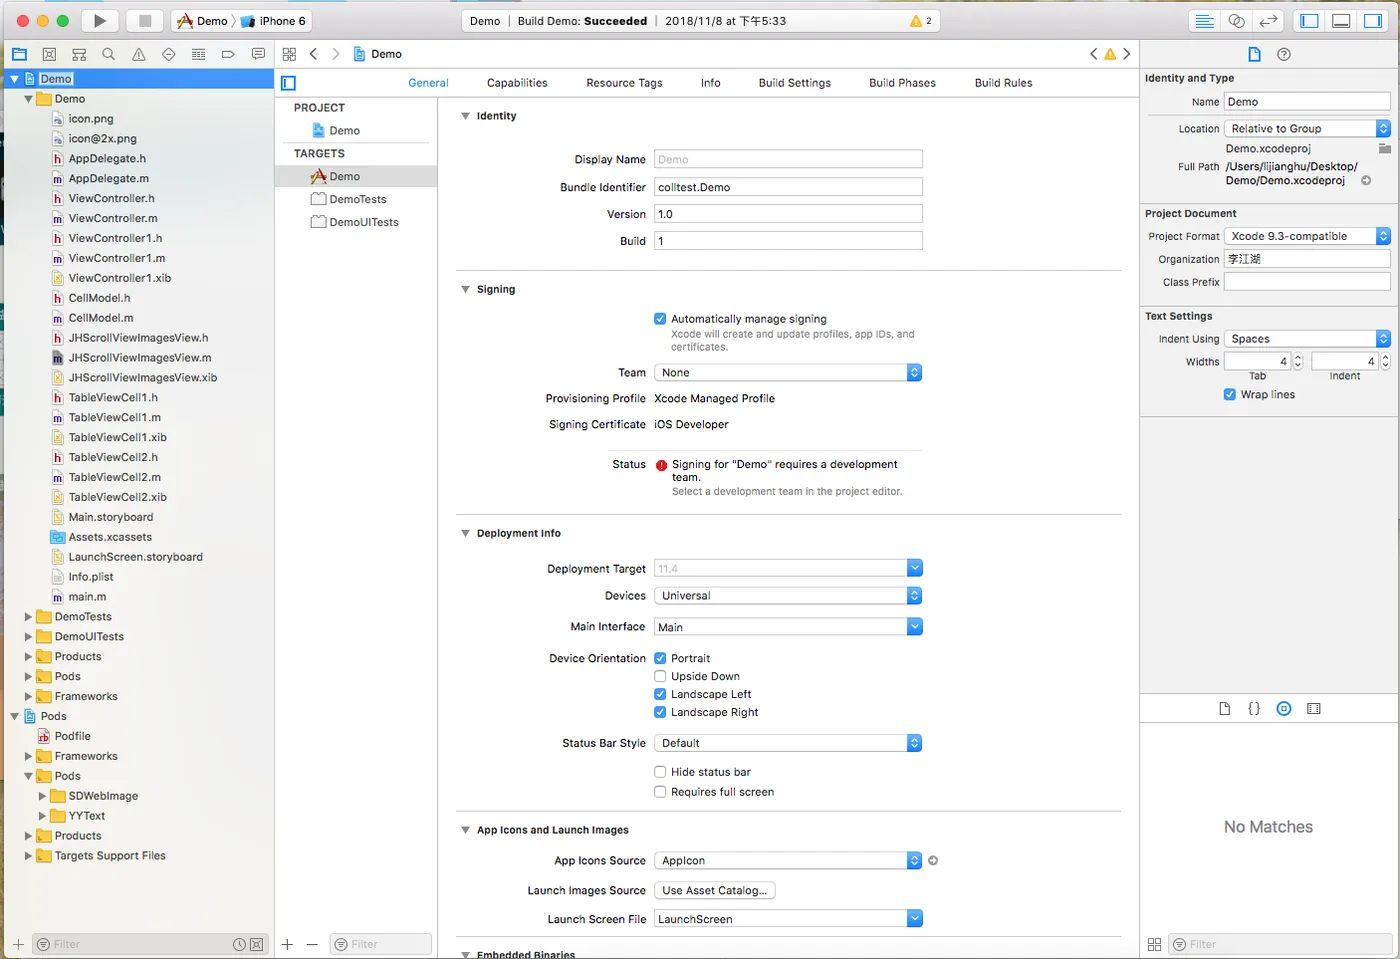Image resolution: width=1400 pixels, height=959 pixels.
Task: Open the related items grid menu
Action: [x=289, y=54]
